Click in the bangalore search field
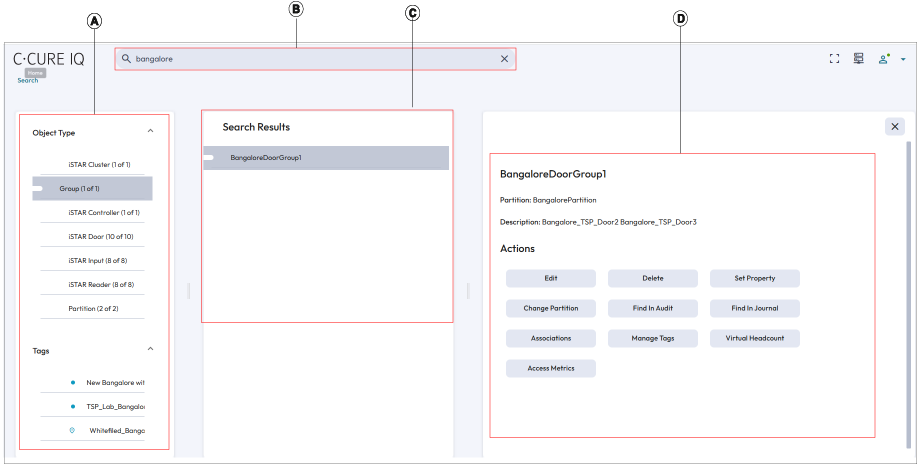Viewport: 917px width, 474px height. [x=310, y=59]
